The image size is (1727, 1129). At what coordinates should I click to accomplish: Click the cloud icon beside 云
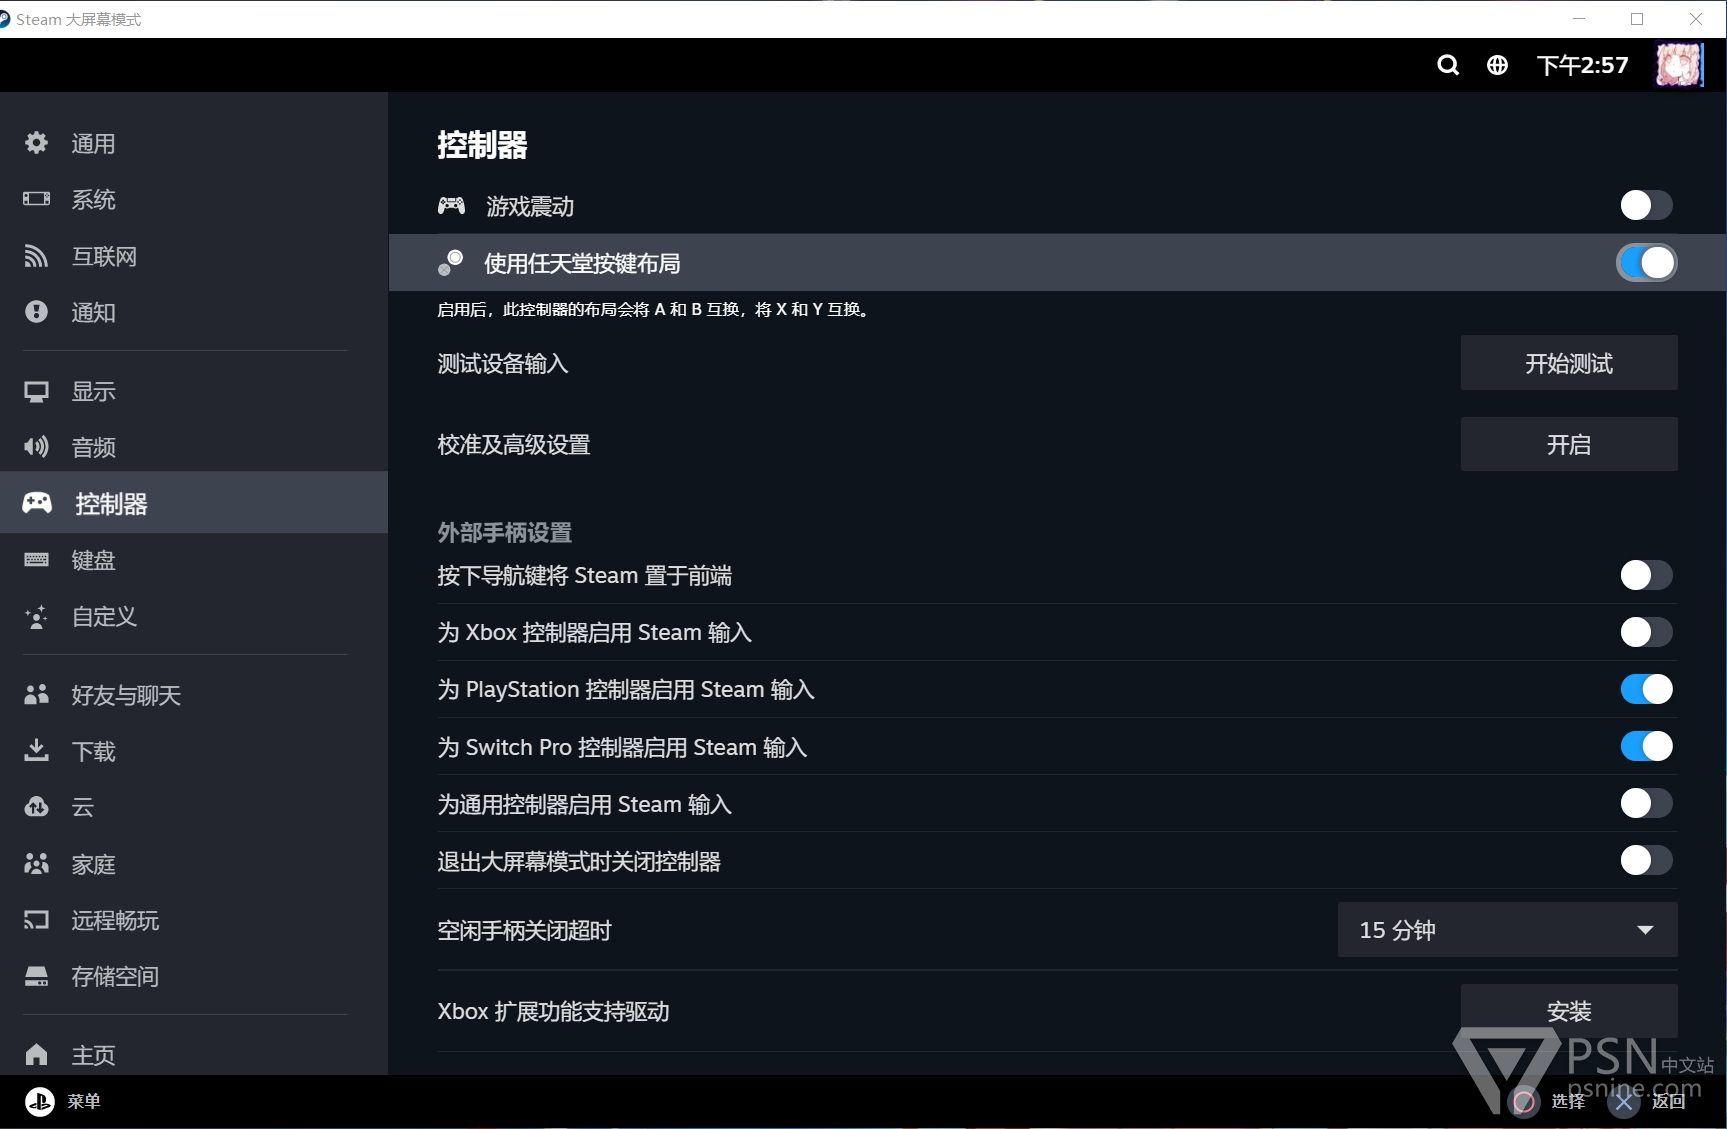pyautogui.click(x=37, y=806)
